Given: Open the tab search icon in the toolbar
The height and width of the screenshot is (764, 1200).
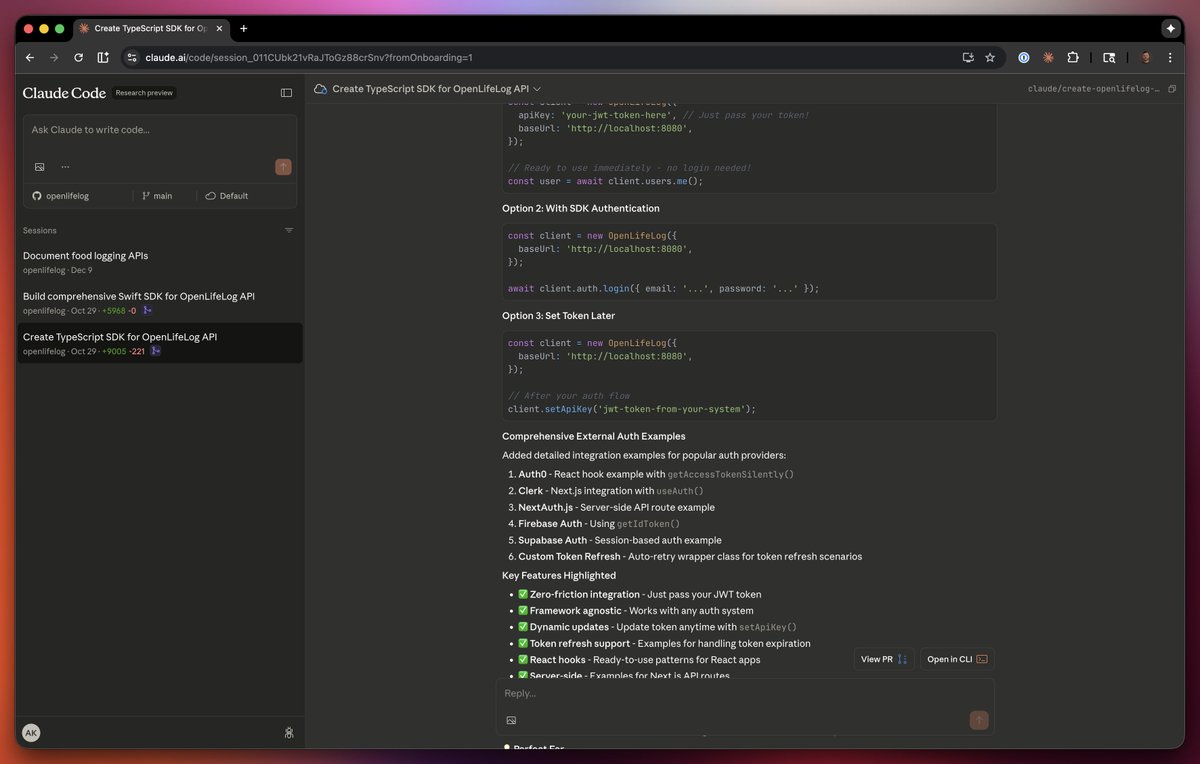Looking at the screenshot, I should click(1108, 58).
